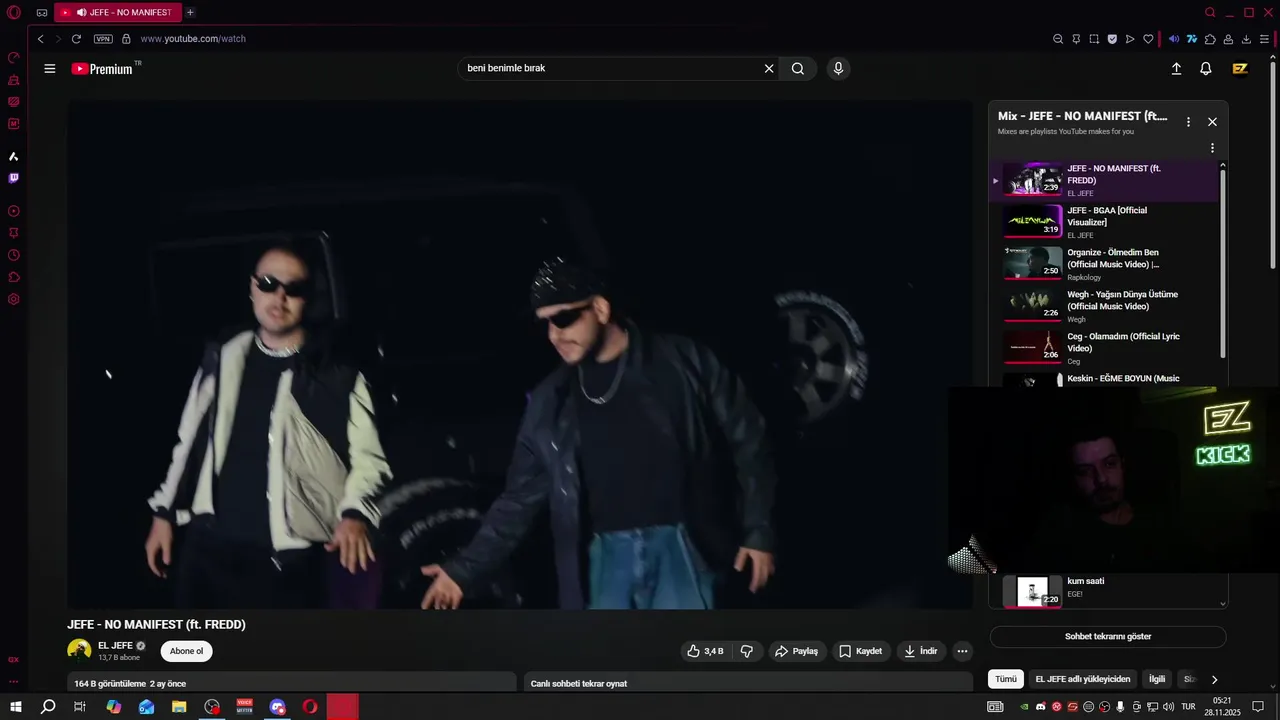This screenshot has height=720, width=1280.
Task: Select the JEFE - NO MANIFEST tab
Action: [118, 13]
